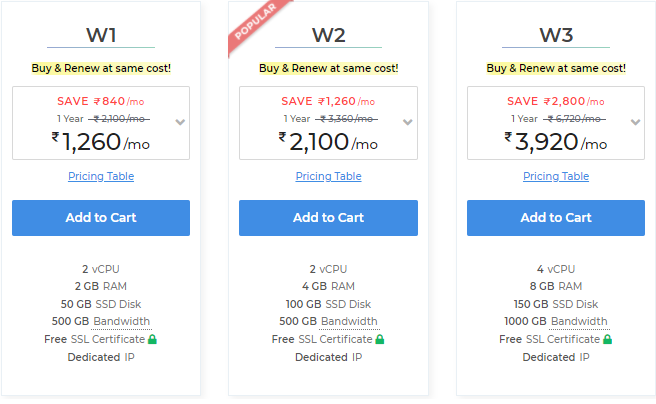Open the Pricing Table link under W1

pyautogui.click(x=101, y=176)
